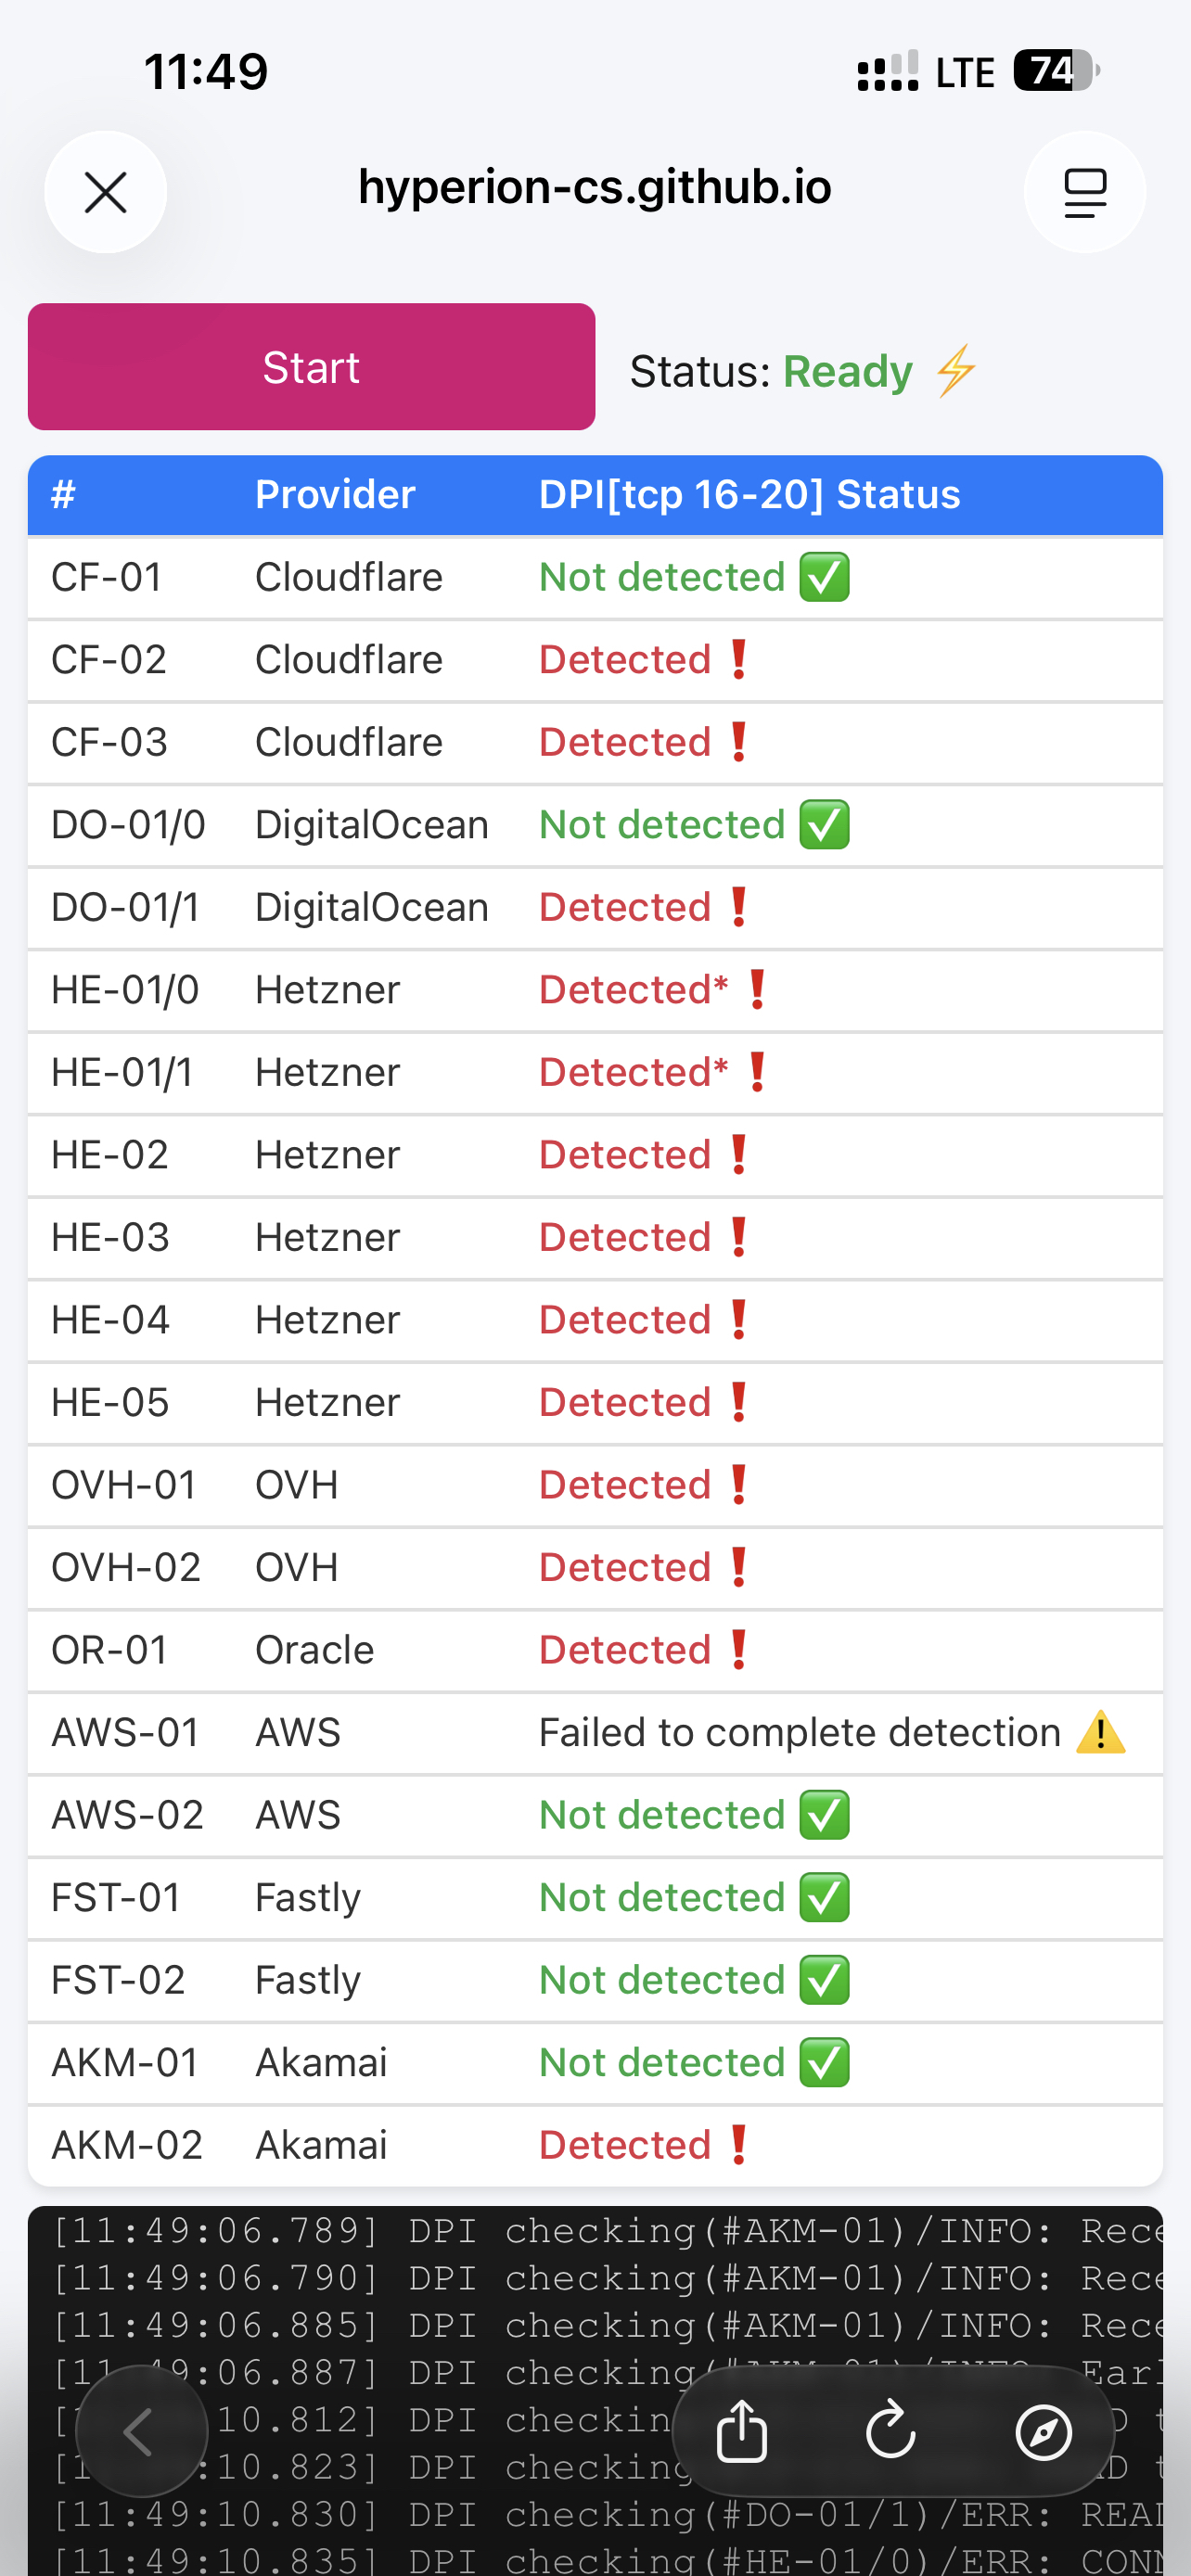Close the in-app browser with X
The height and width of the screenshot is (2576, 1191).
(x=105, y=192)
